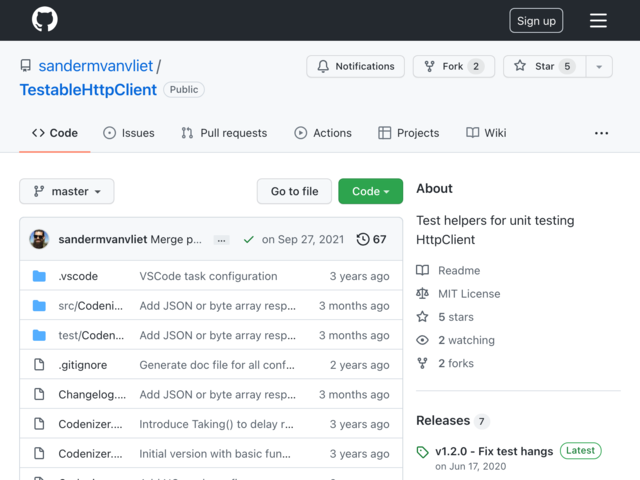Click the .gitignore file icon
This screenshot has width=640, height=480.
[x=39, y=365]
